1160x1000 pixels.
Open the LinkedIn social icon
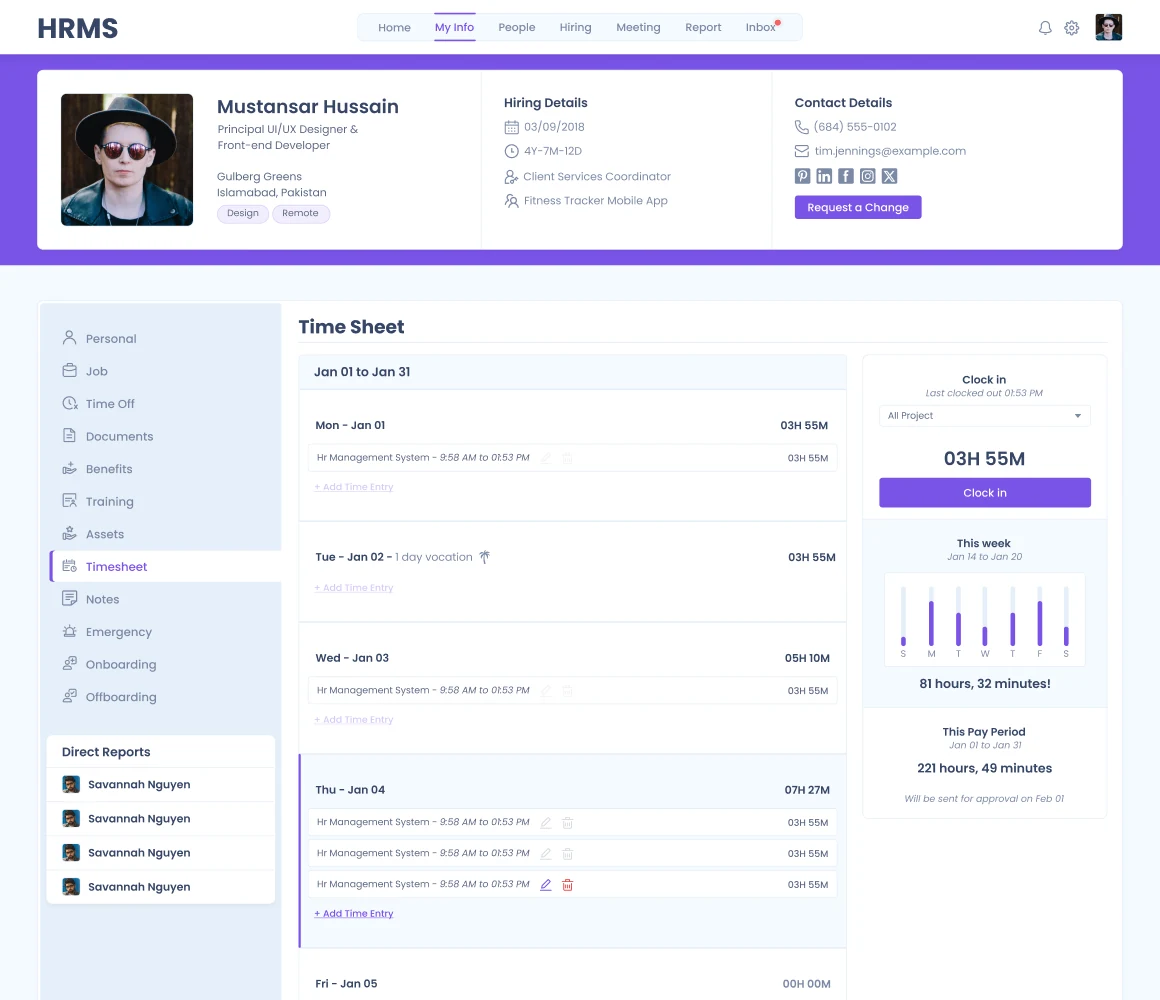[x=824, y=176]
